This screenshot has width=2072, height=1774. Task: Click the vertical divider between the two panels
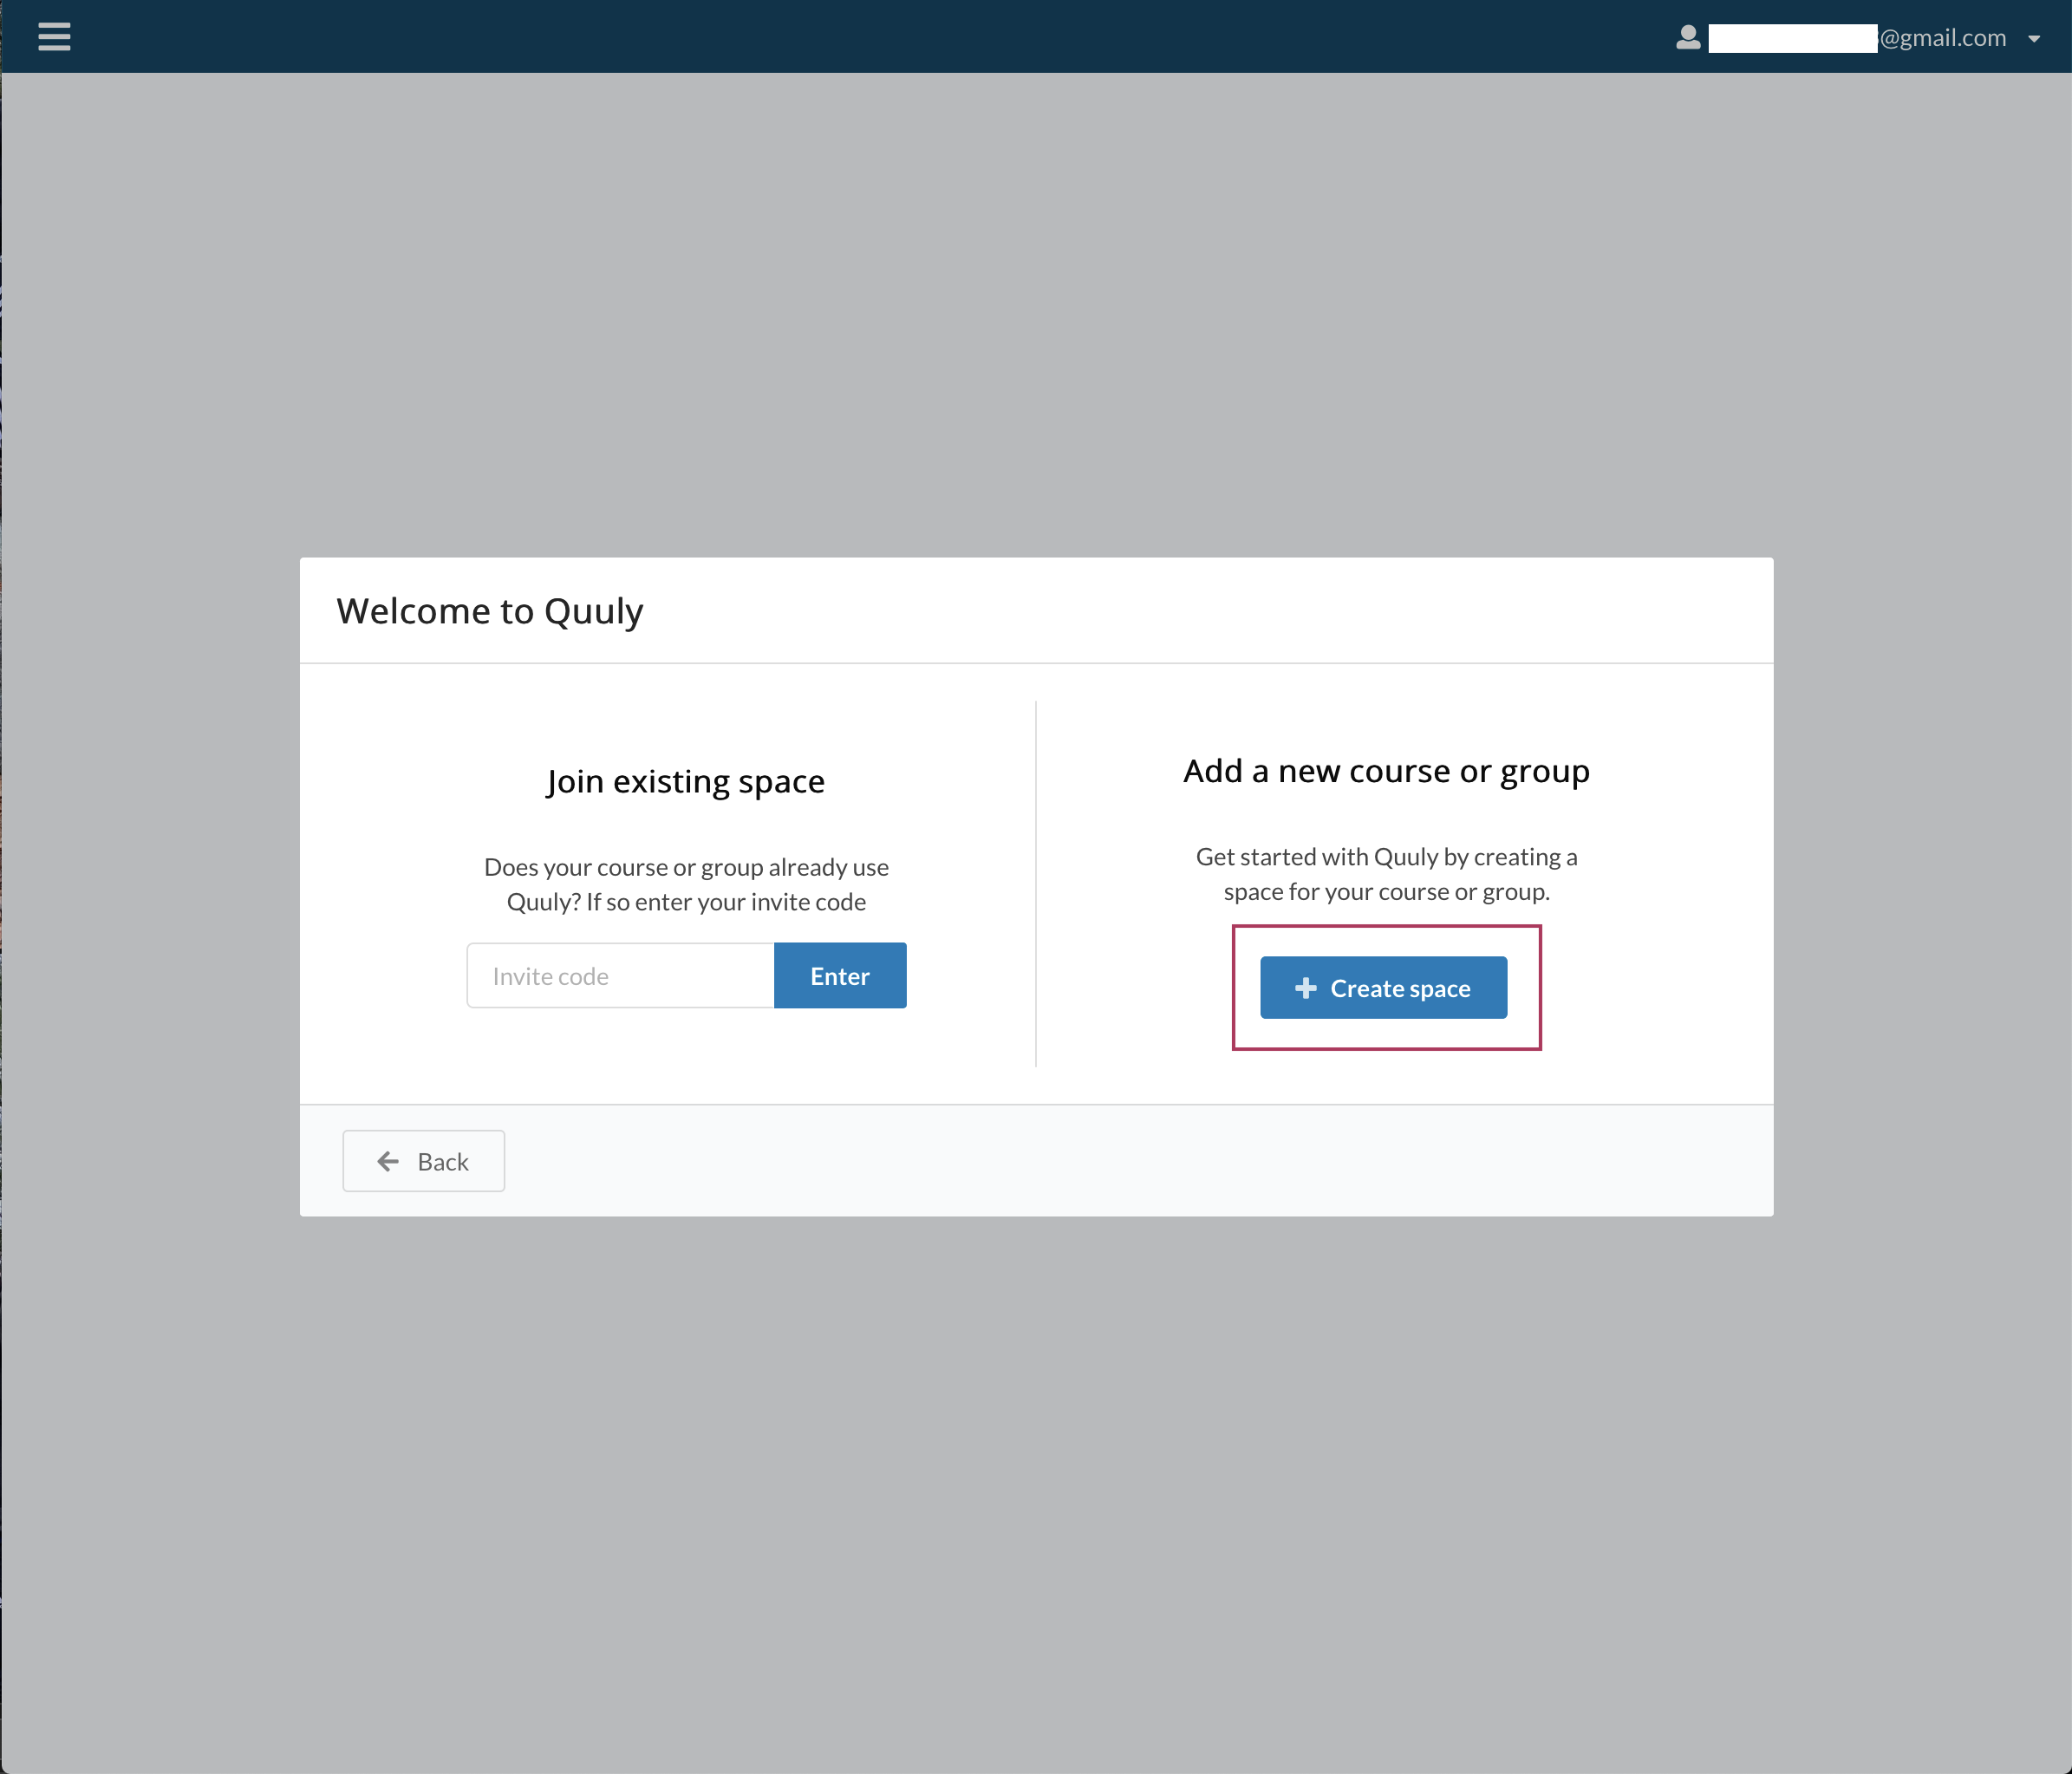[x=1036, y=884]
